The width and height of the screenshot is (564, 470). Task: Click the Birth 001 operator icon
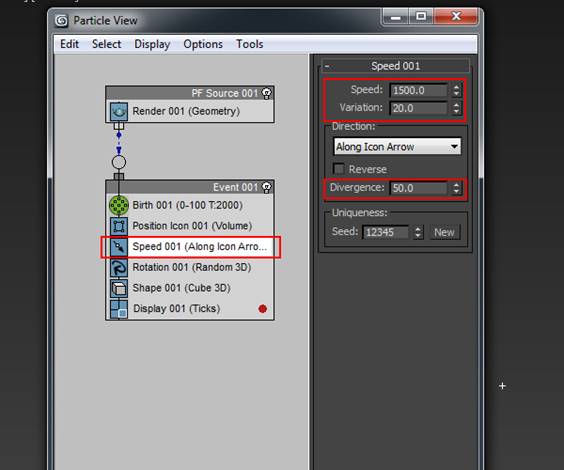pos(119,205)
